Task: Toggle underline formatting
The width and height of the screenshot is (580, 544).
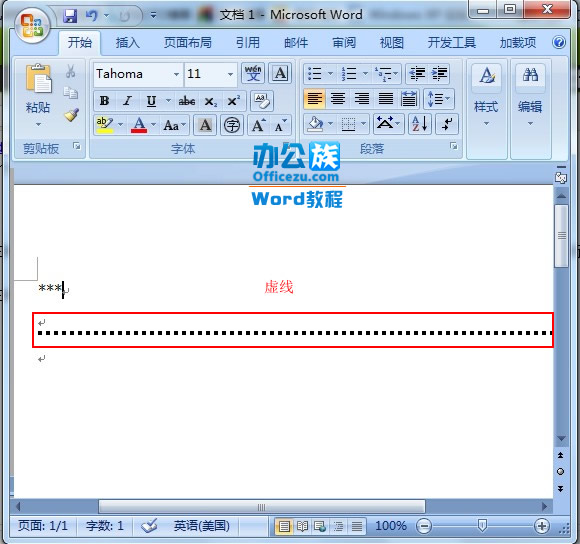Action: [x=151, y=101]
